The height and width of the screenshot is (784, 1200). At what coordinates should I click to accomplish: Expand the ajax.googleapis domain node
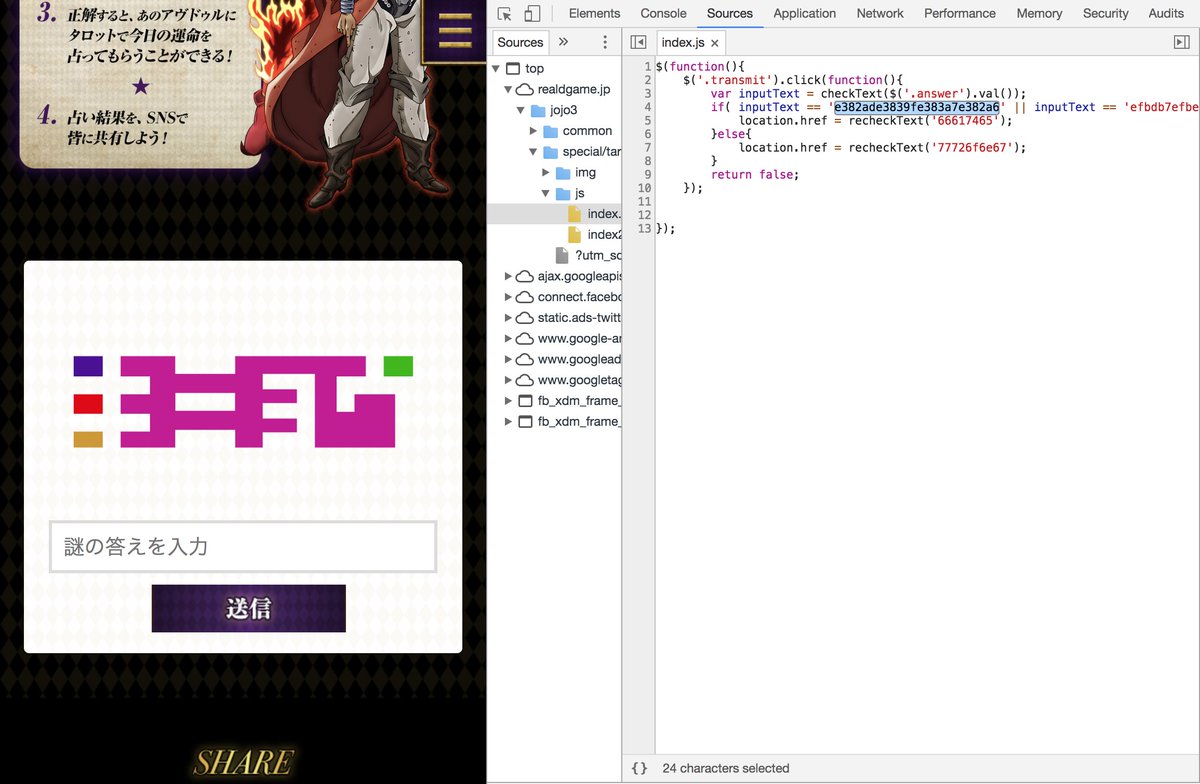pyautogui.click(x=508, y=276)
